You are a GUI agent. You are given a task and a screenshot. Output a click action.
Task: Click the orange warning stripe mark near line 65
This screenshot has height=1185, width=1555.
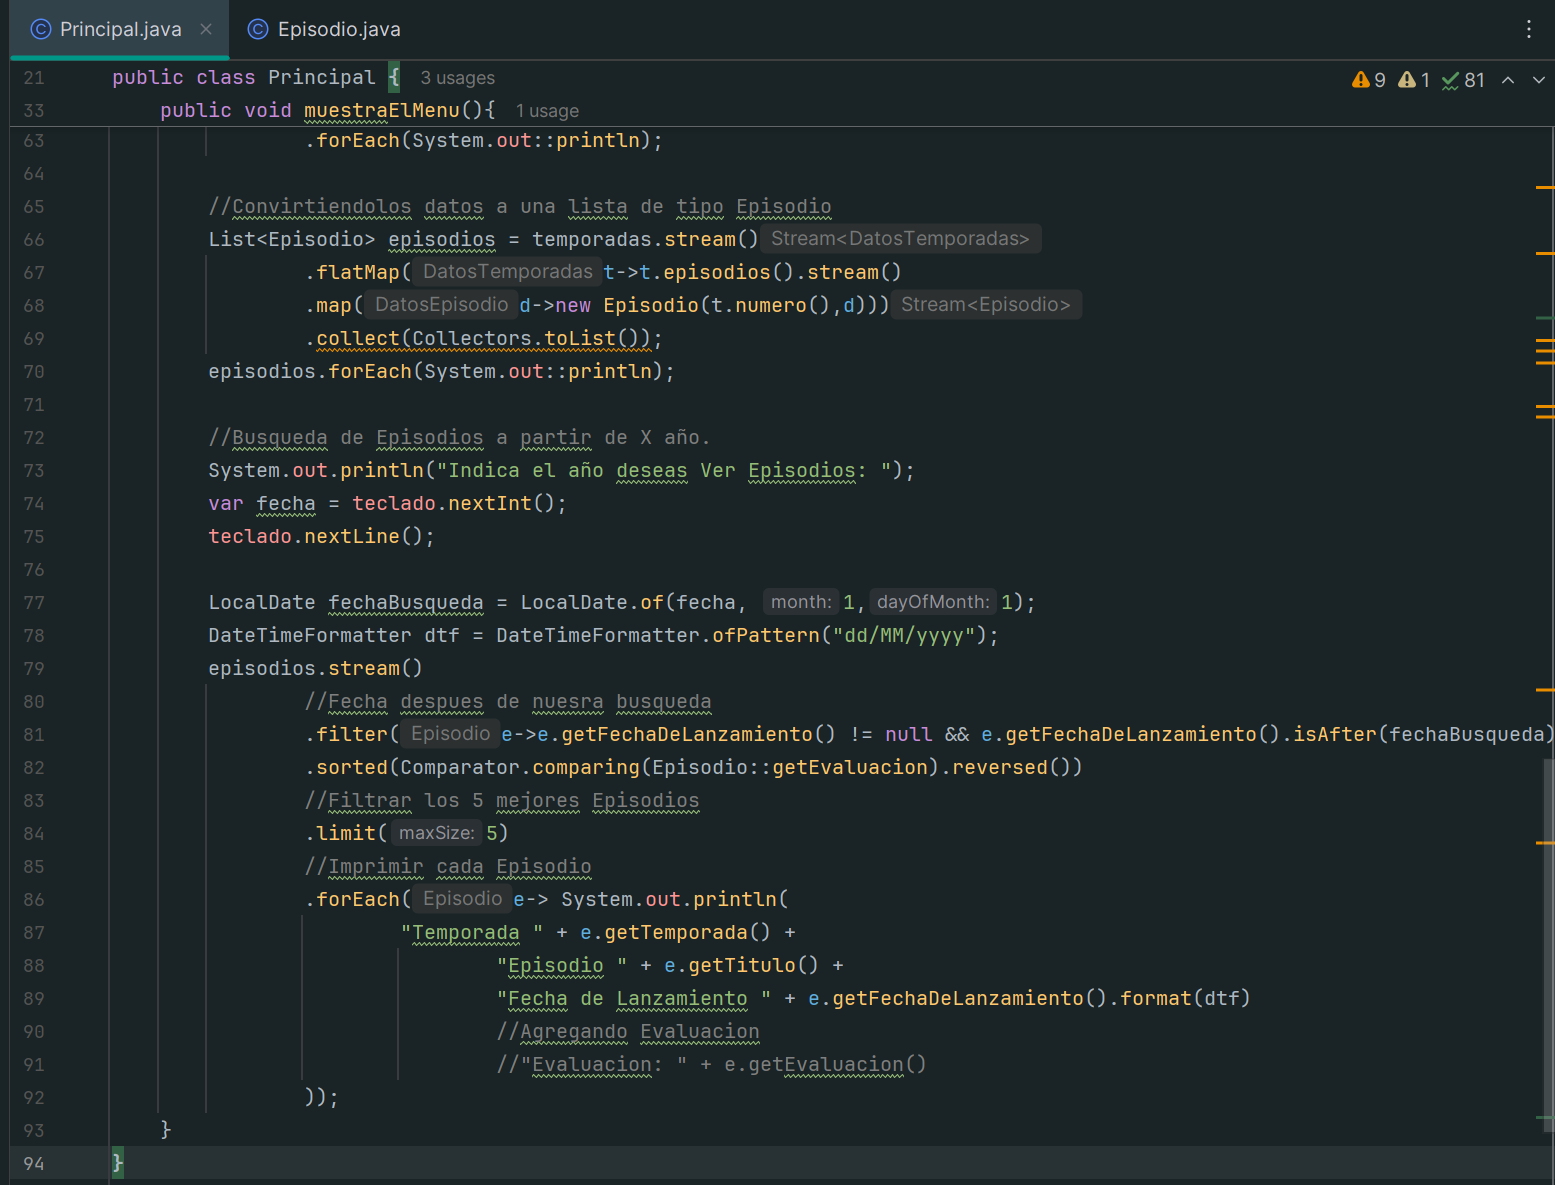tap(1545, 187)
